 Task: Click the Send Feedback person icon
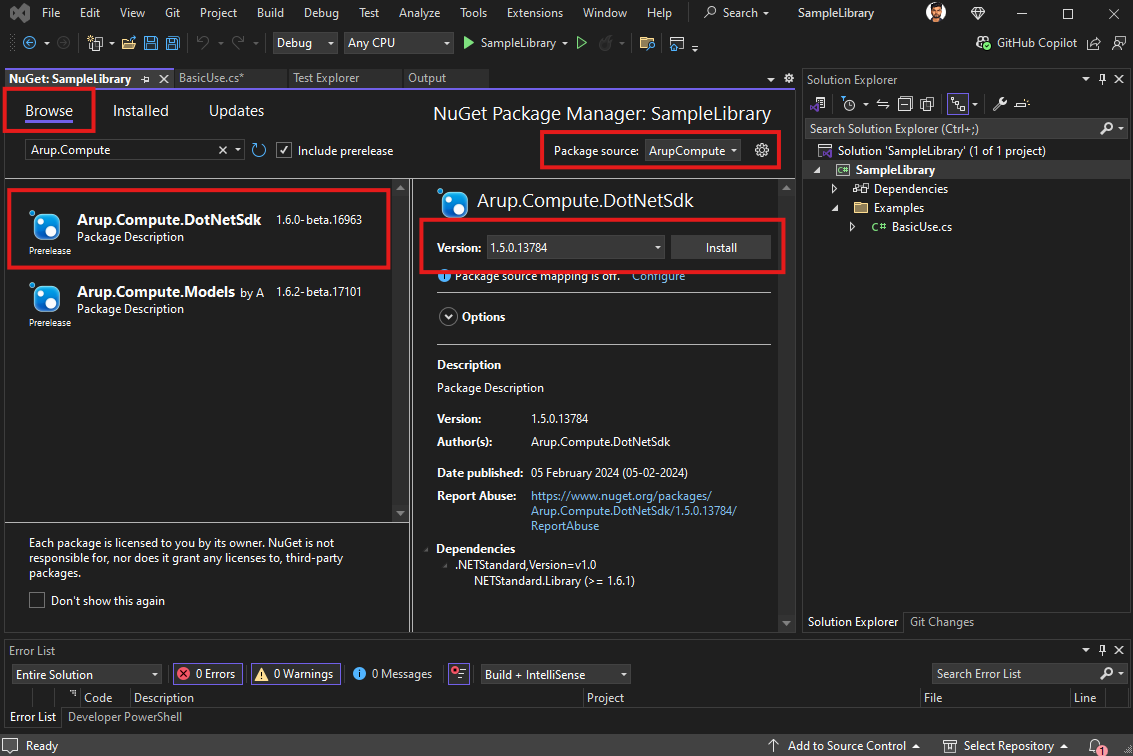click(x=1119, y=43)
